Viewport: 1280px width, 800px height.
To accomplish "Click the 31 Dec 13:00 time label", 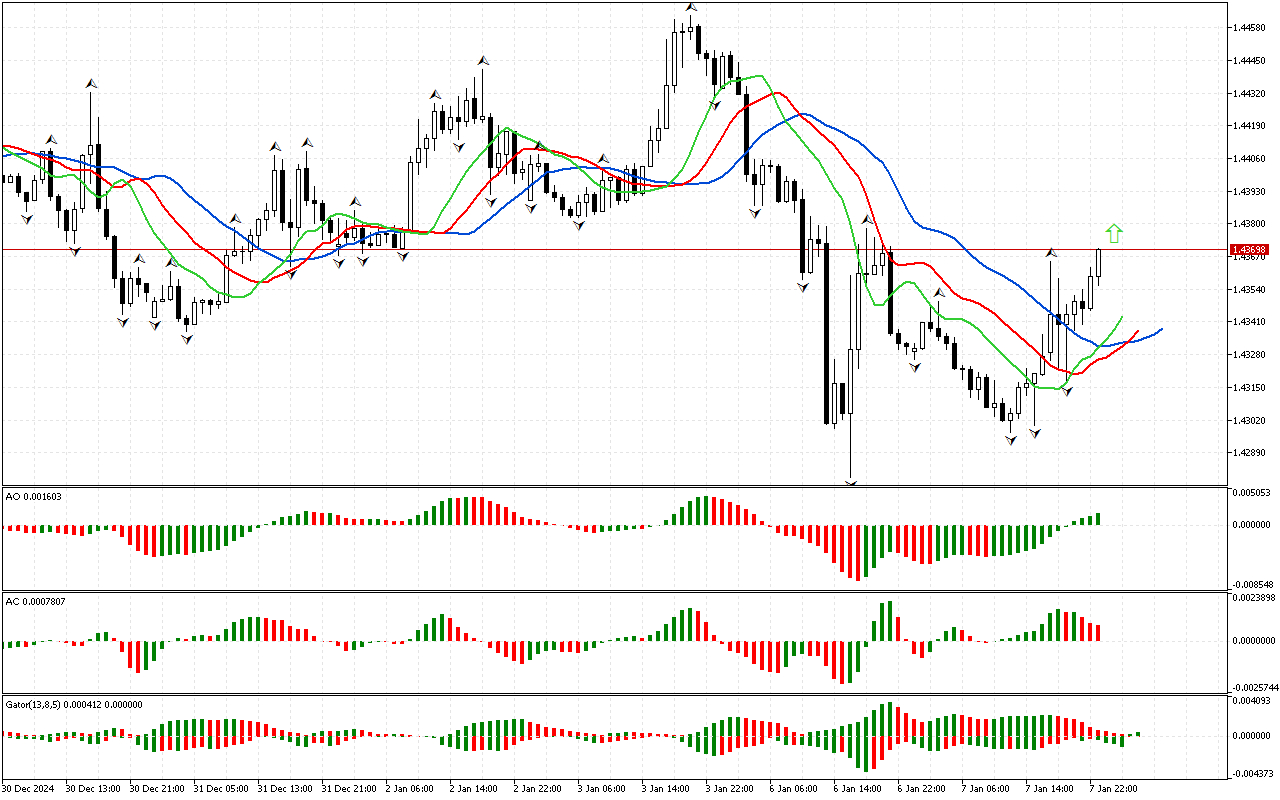I will [285, 789].
